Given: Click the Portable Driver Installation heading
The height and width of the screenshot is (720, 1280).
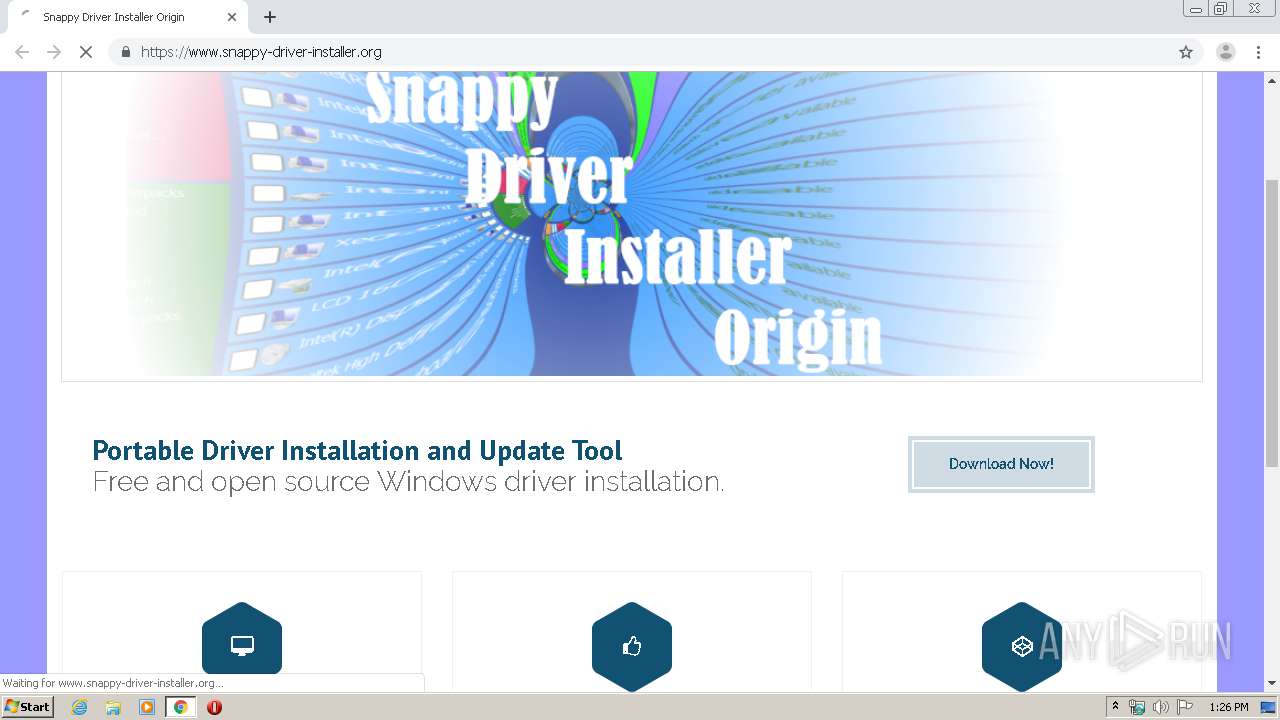Looking at the screenshot, I should pyautogui.click(x=357, y=450).
